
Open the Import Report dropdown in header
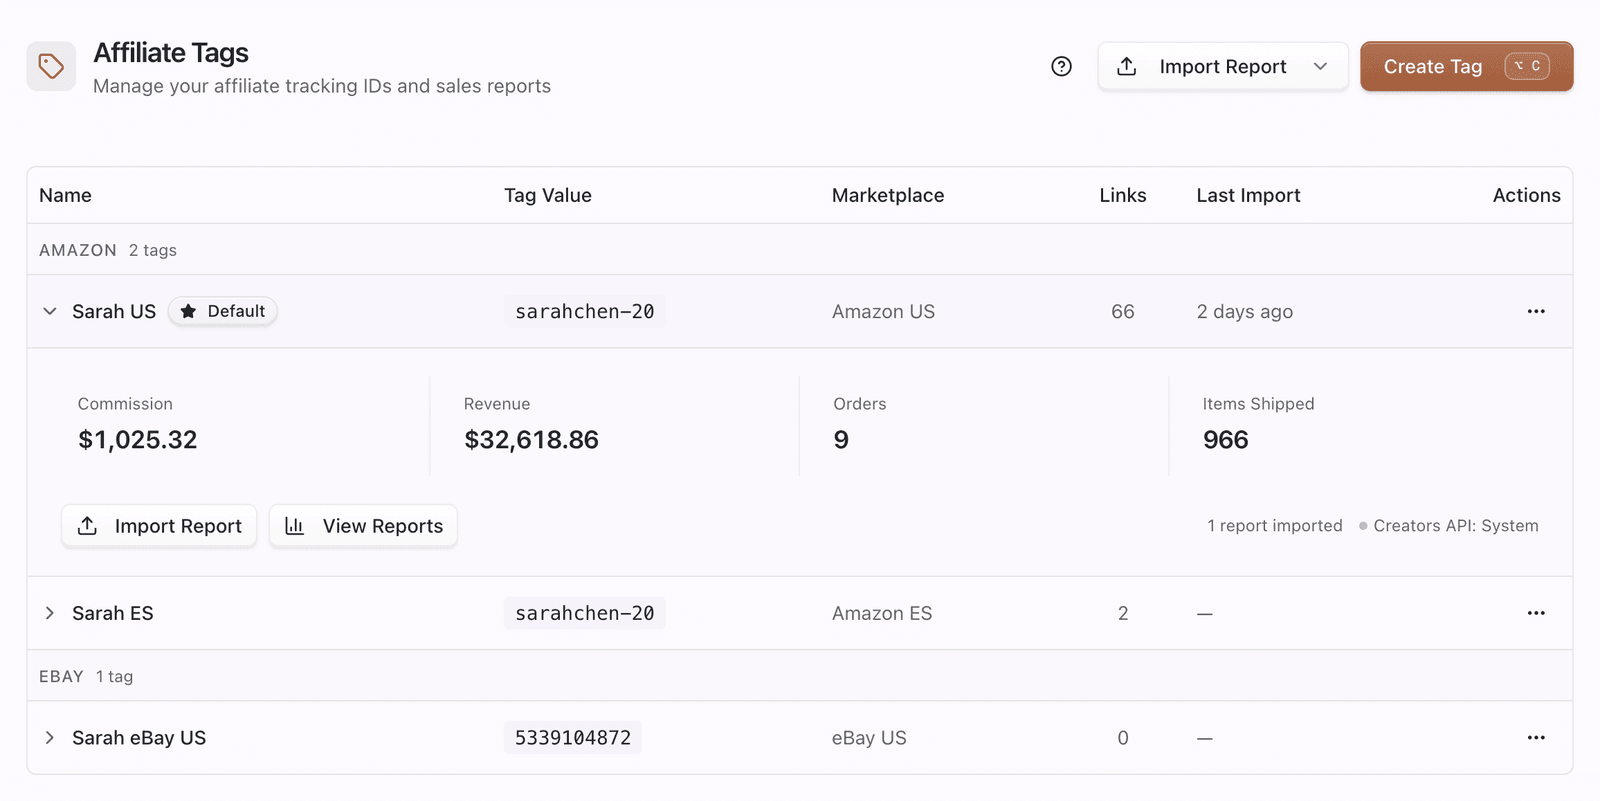pyautogui.click(x=1223, y=66)
